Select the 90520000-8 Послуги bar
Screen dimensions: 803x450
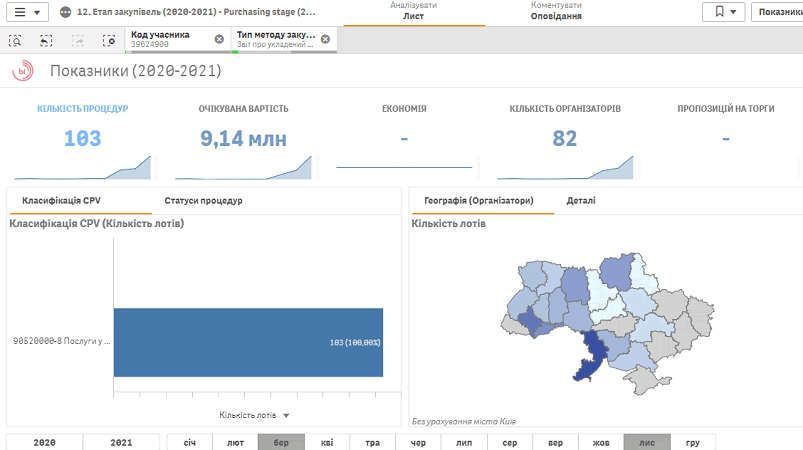248,342
